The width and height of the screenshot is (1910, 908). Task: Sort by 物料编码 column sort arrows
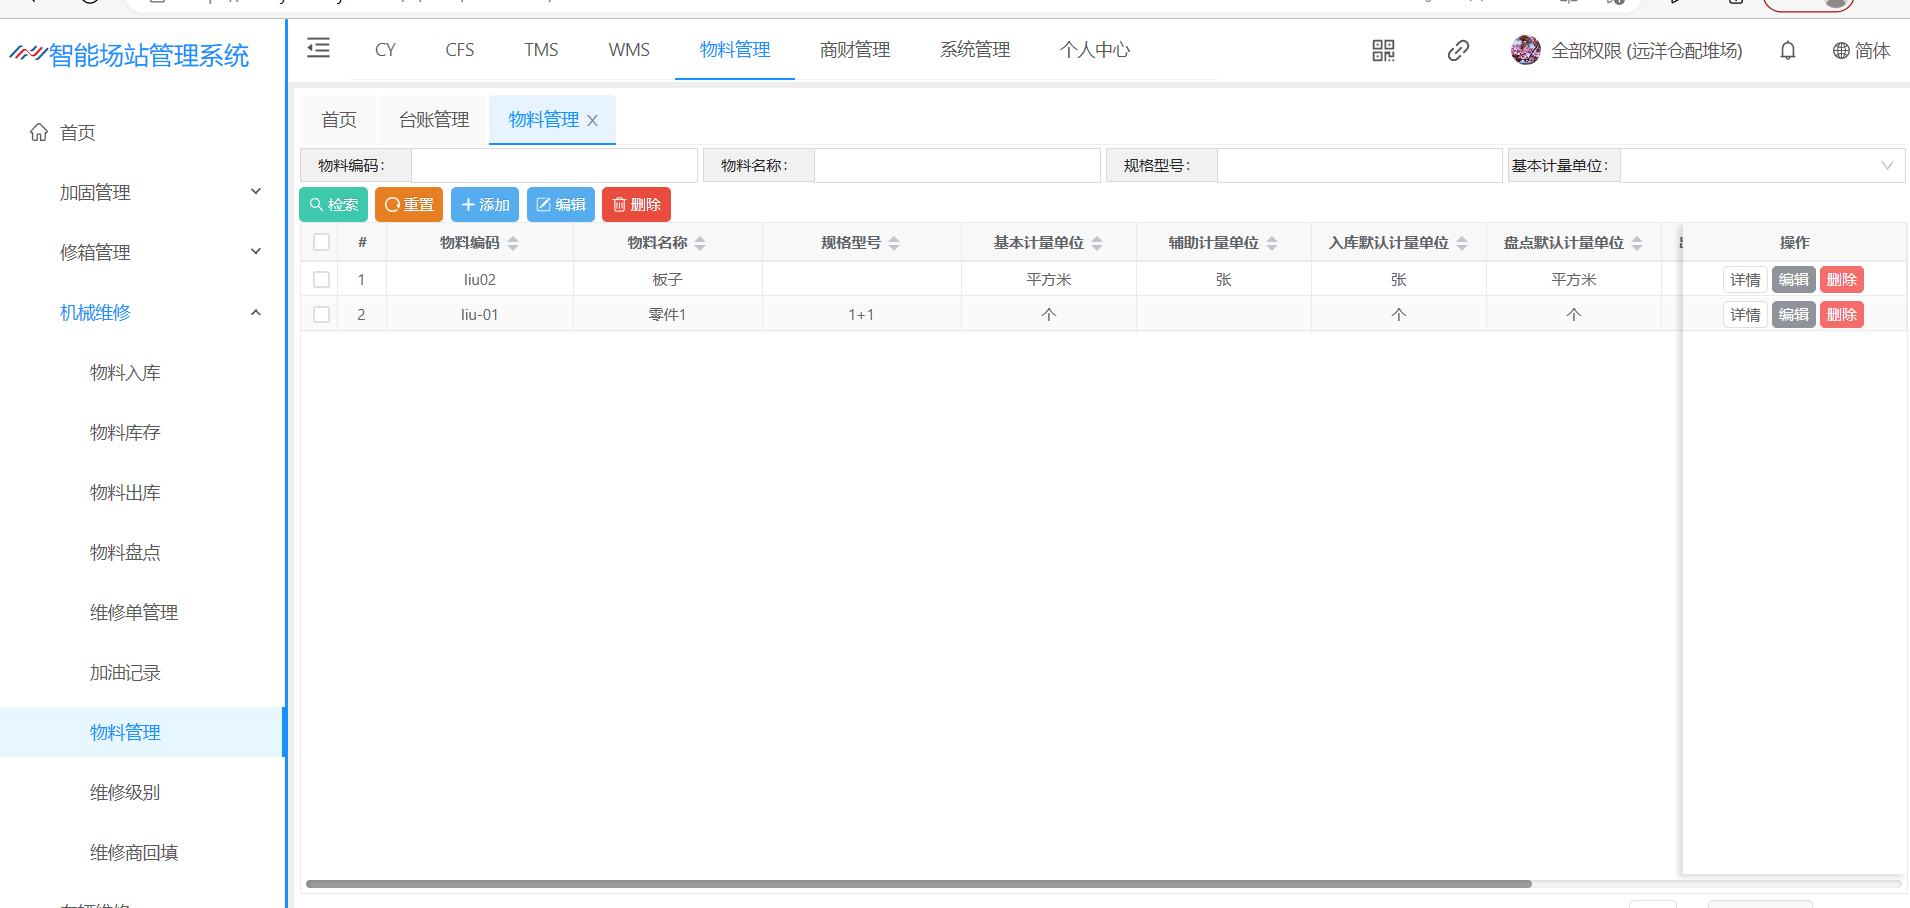click(x=513, y=243)
